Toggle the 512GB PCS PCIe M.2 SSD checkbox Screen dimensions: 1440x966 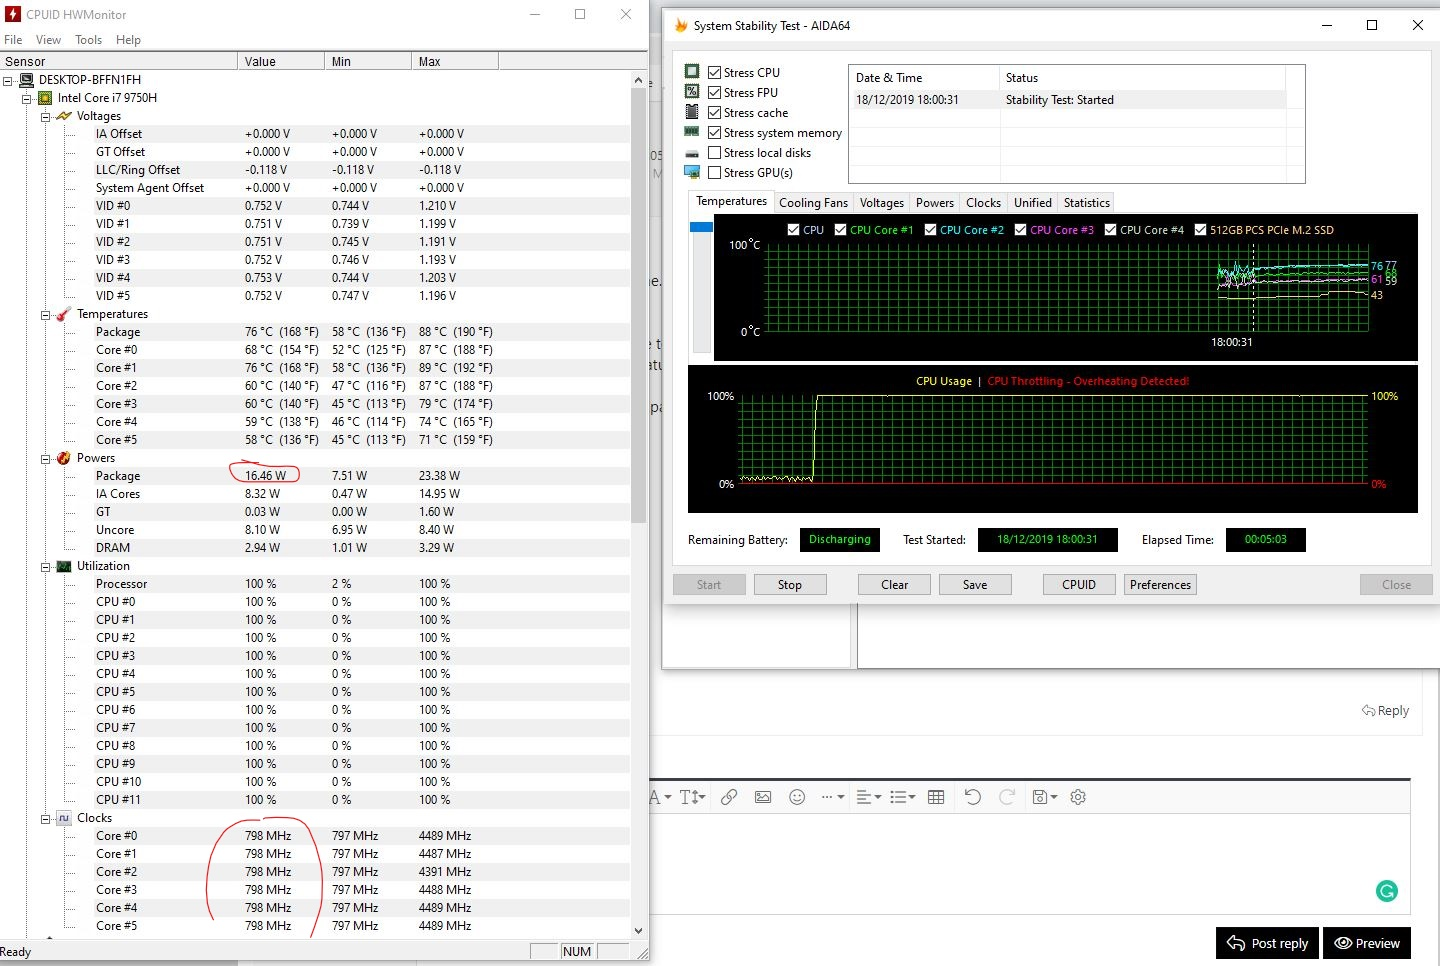pos(1200,229)
